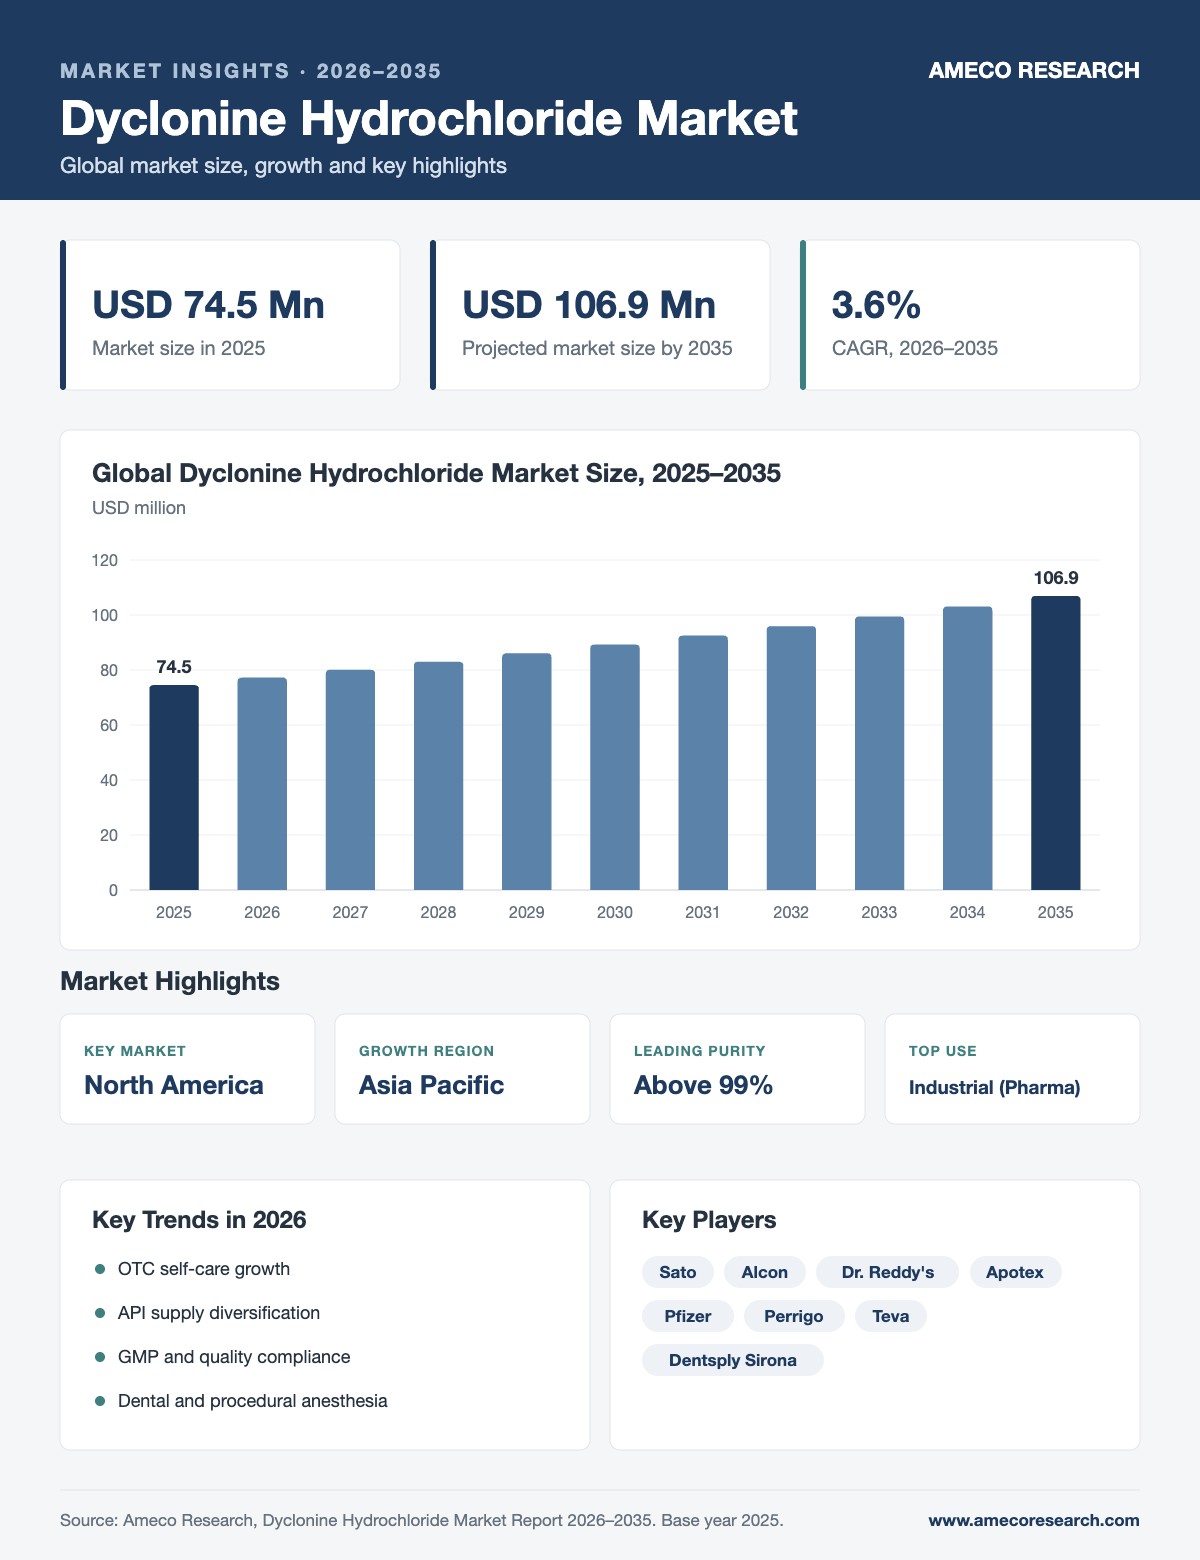1200x1560 pixels.
Task: Click the Teva player chip
Action: (x=891, y=1316)
